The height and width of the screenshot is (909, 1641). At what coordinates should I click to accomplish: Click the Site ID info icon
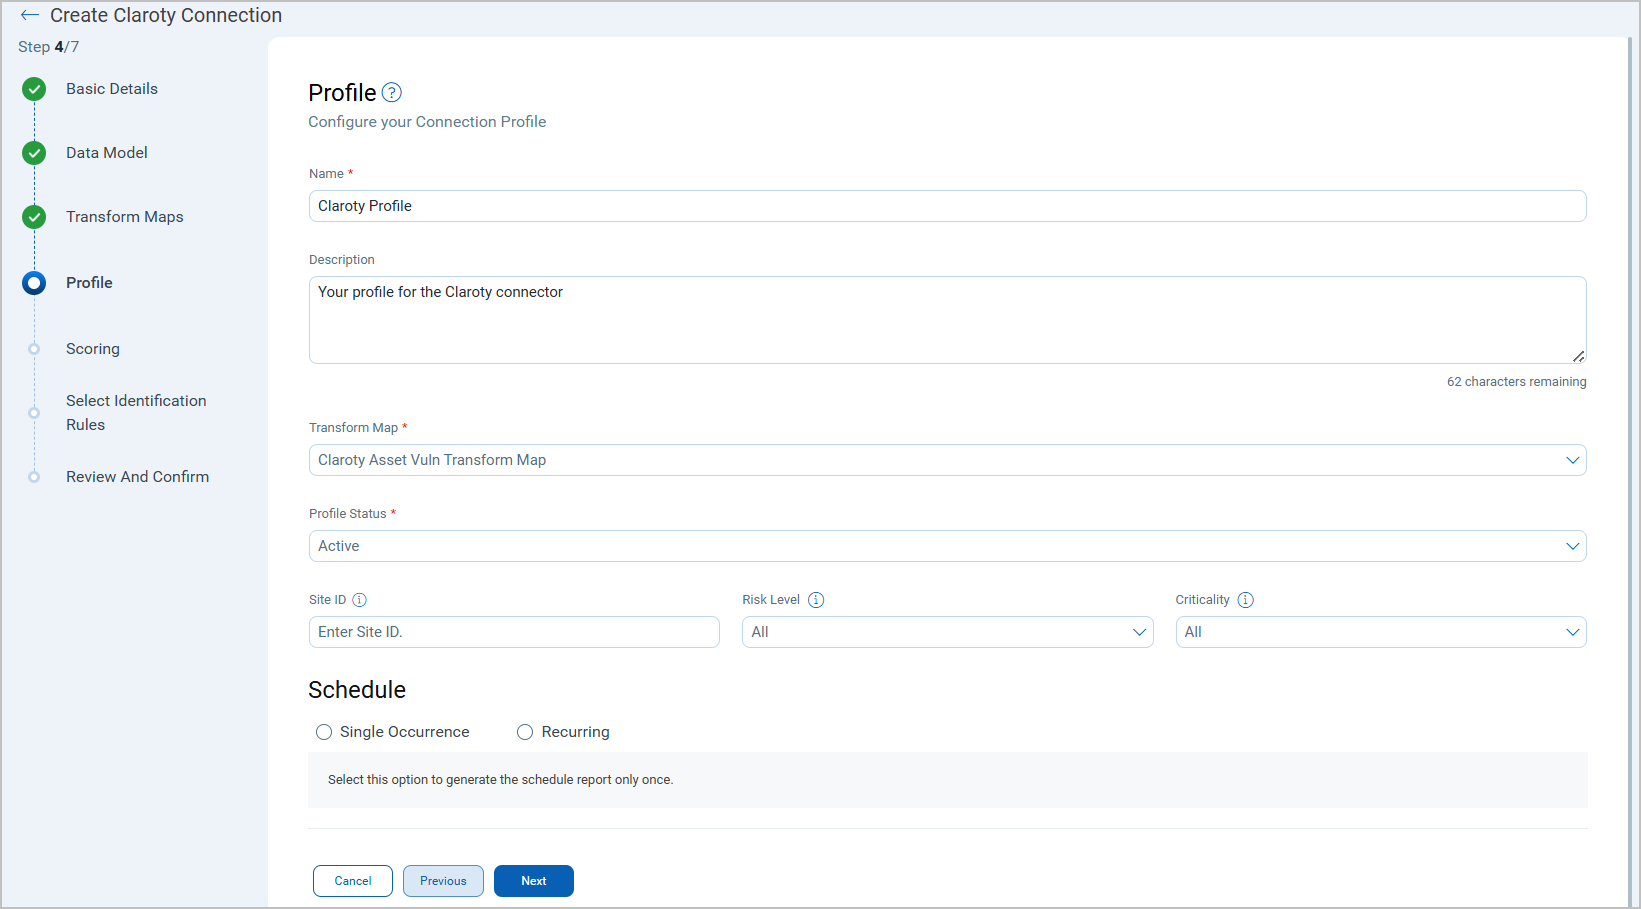(x=360, y=600)
